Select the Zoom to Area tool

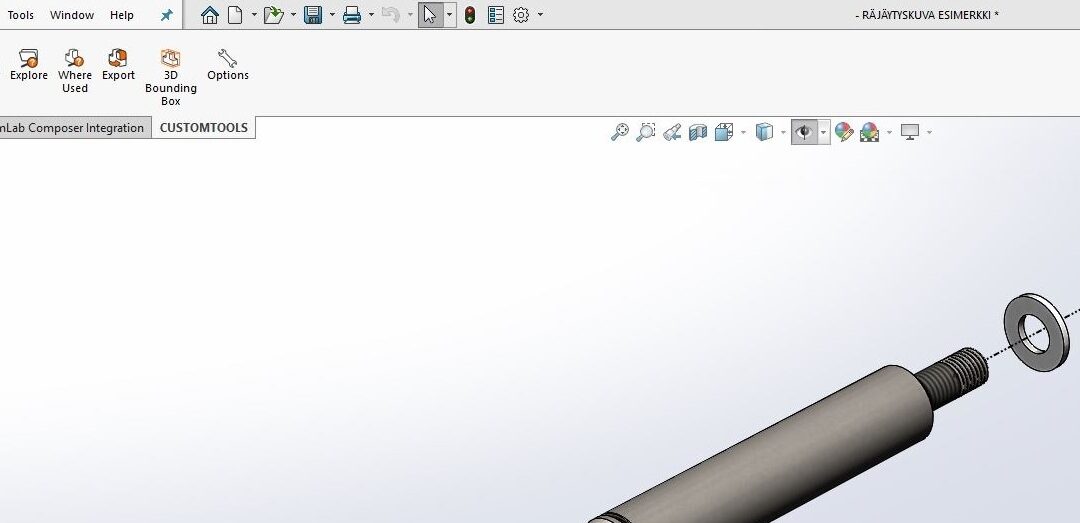646,132
